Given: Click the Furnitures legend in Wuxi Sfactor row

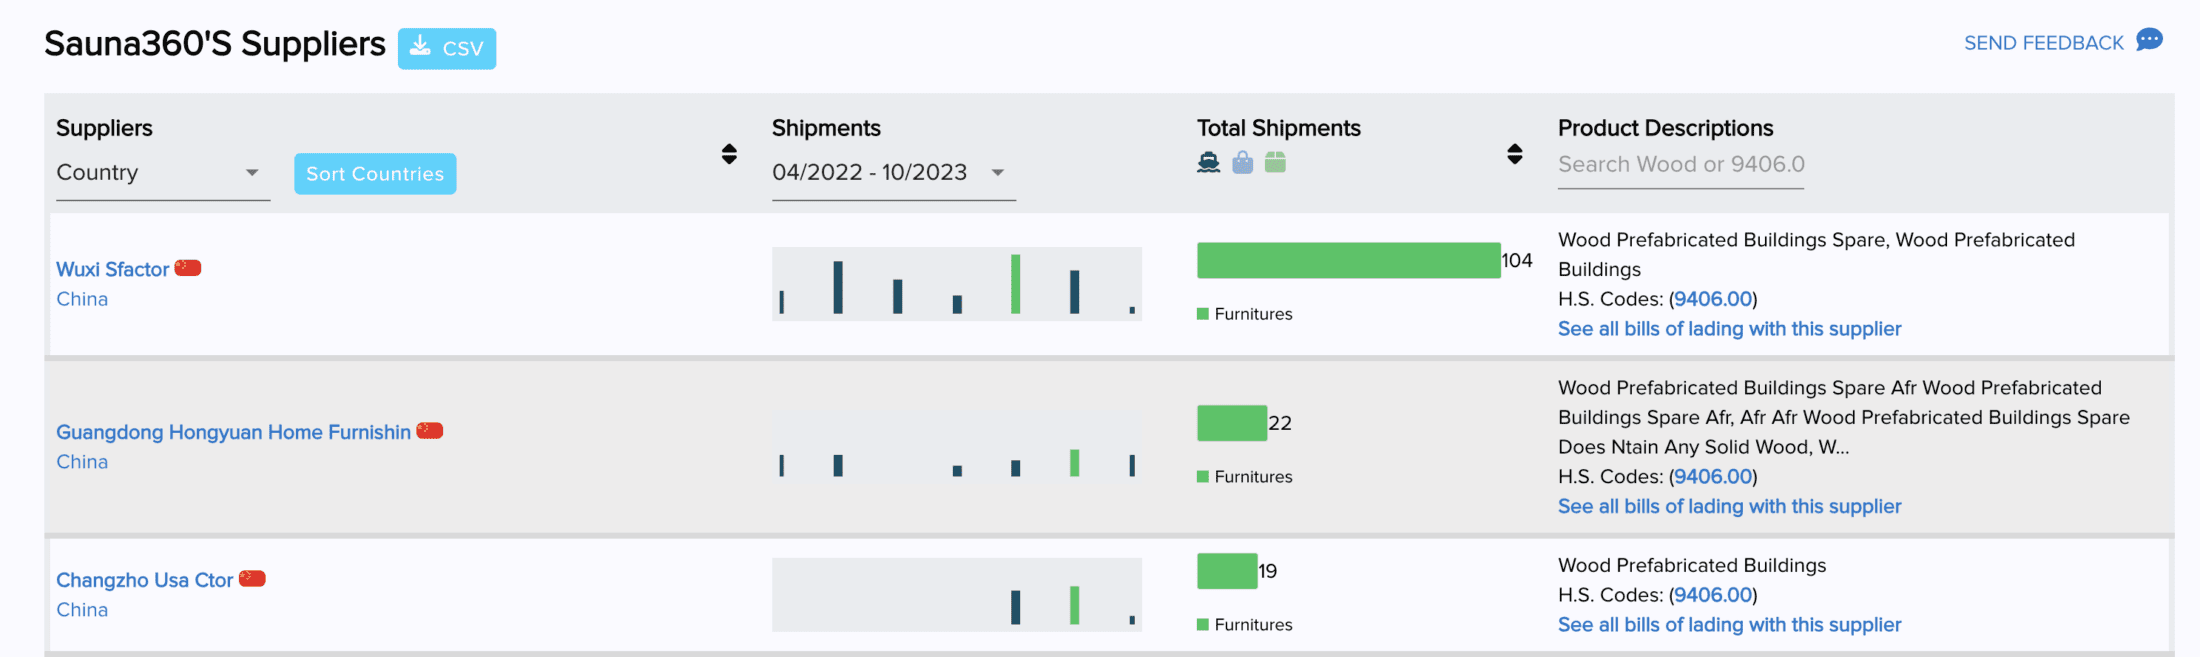Looking at the screenshot, I should tap(1245, 314).
